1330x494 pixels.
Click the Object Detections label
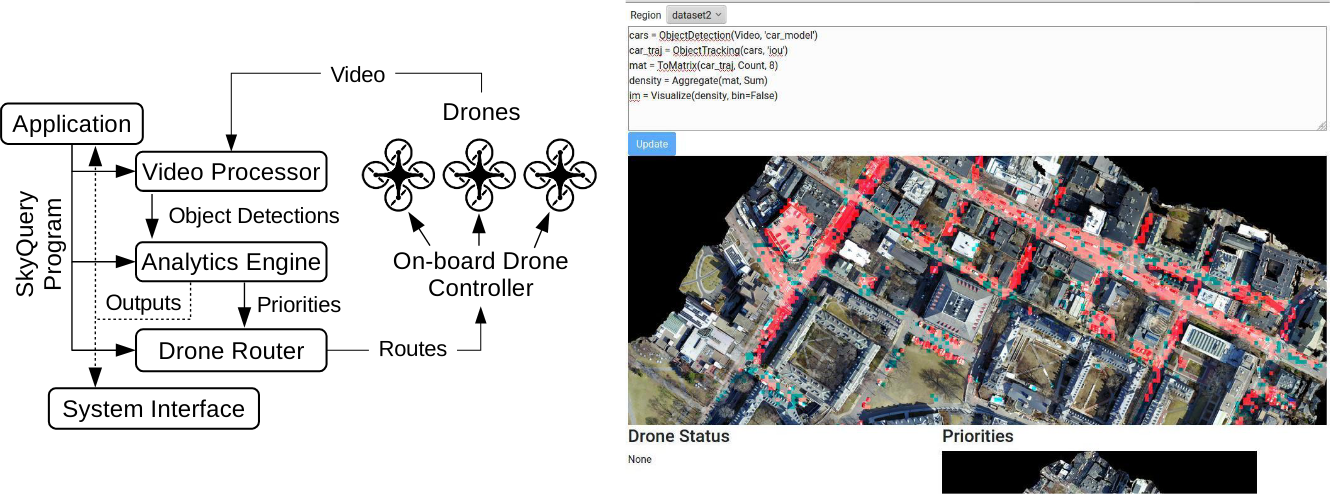point(254,216)
